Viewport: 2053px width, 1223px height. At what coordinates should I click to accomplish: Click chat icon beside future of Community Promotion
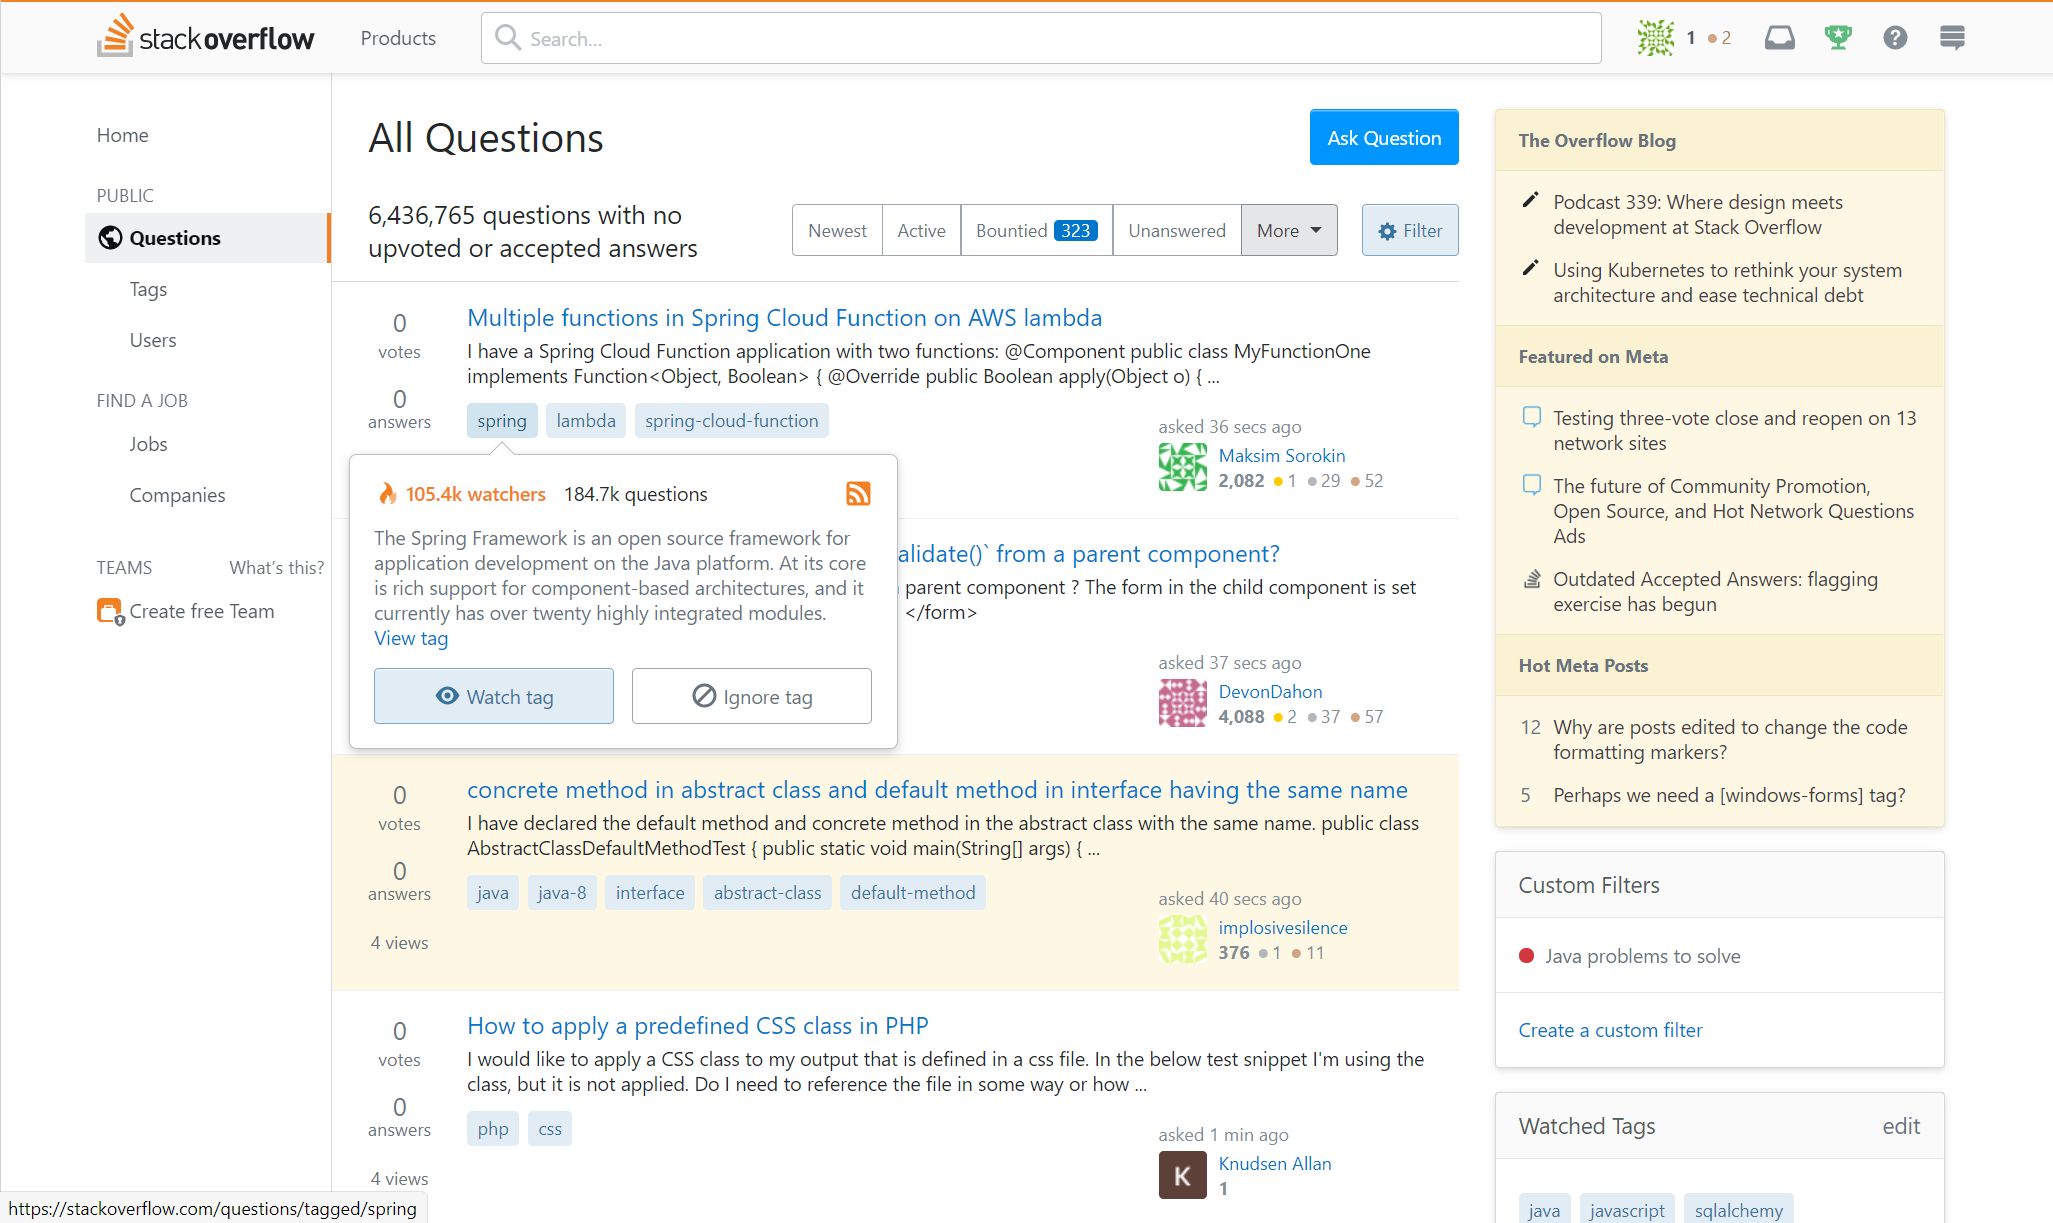1531,484
